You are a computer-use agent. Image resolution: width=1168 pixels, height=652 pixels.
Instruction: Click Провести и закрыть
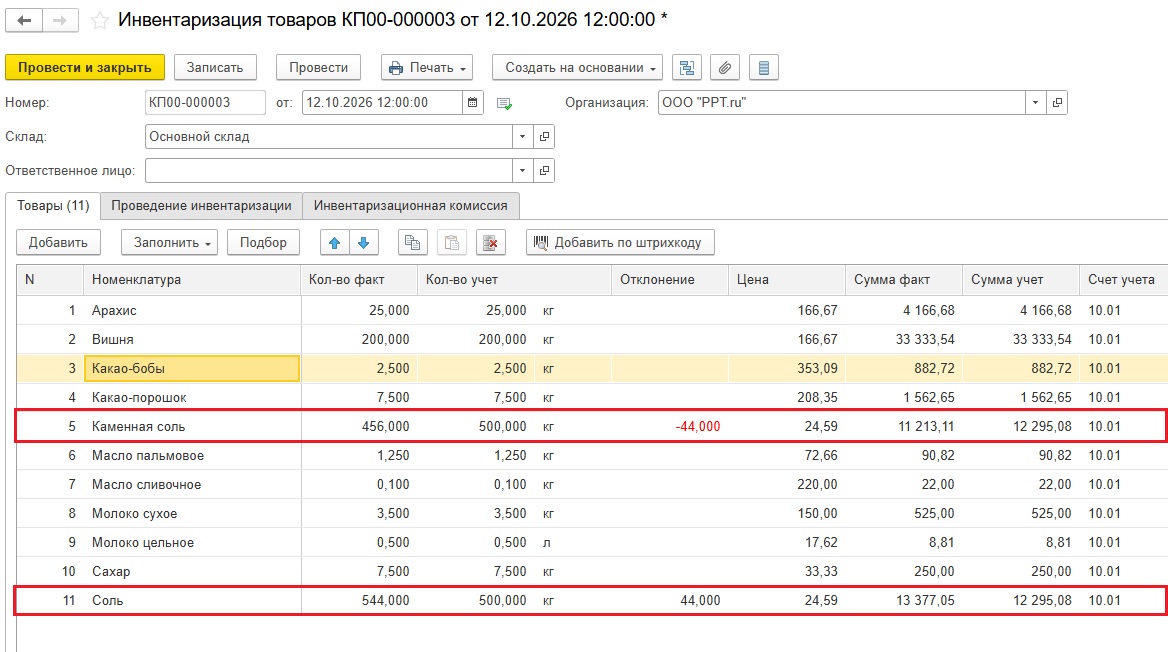[85, 68]
